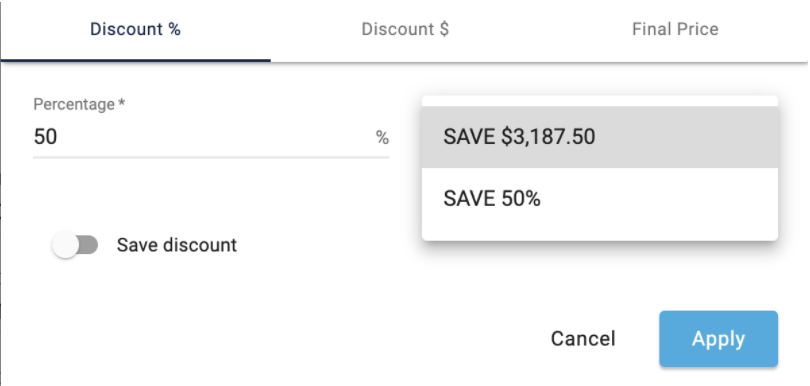Click the required asterisk next to Percentage
This screenshot has width=810, height=386.
pos(121,103)
